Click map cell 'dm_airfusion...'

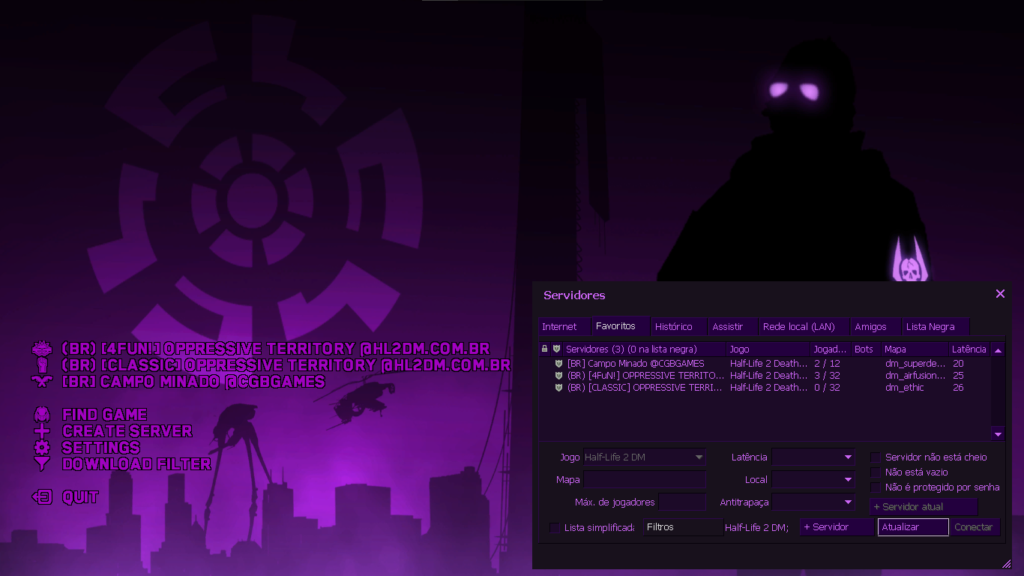pyautogui.click(x=915, y=376)
